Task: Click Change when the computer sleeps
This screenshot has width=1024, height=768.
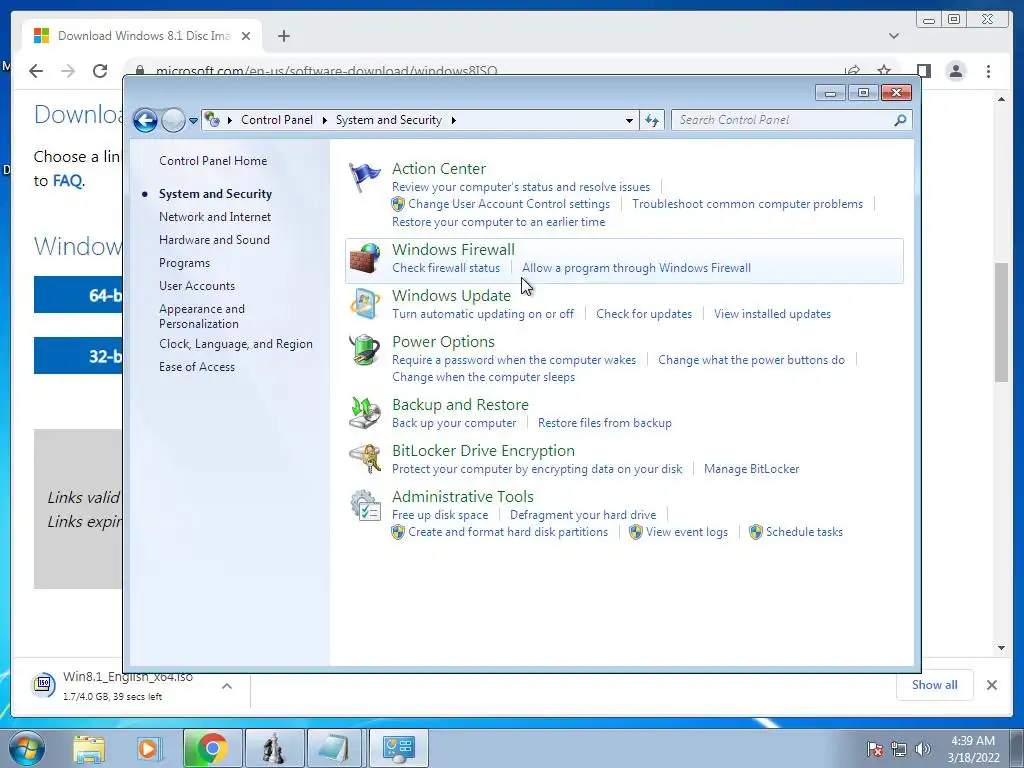Action: point(483,377)
